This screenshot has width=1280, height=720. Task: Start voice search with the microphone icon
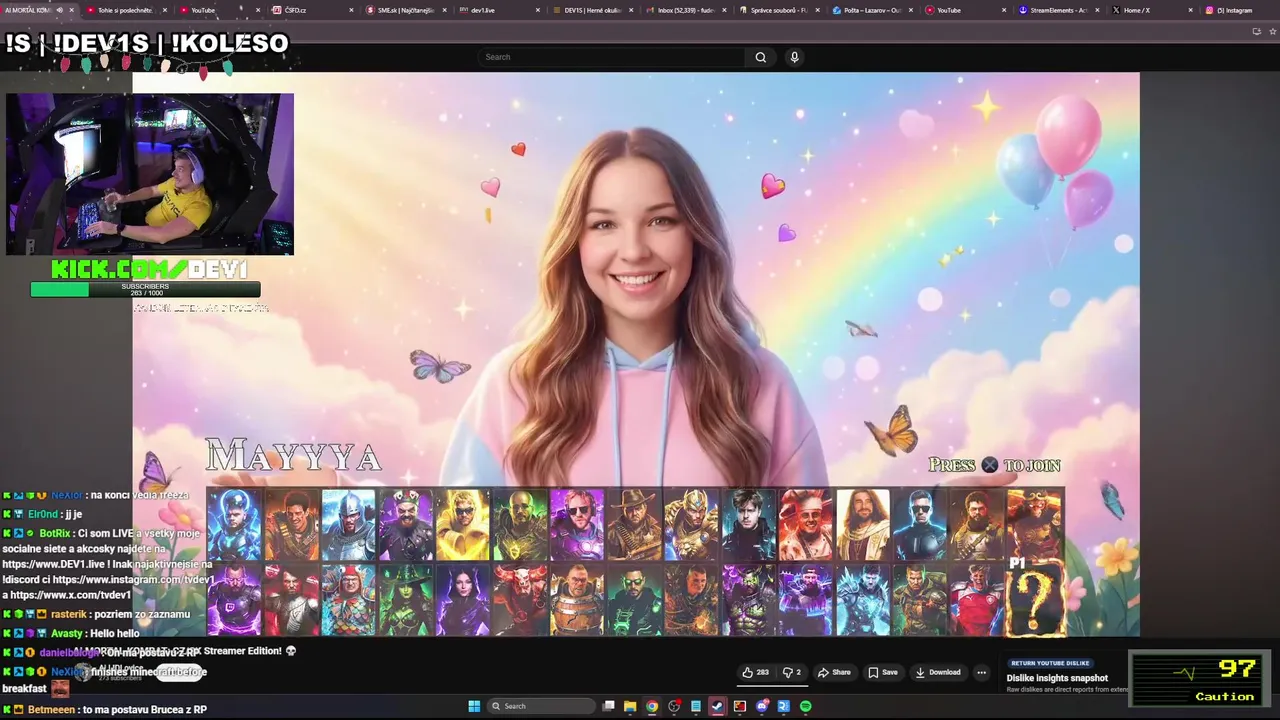794,57
